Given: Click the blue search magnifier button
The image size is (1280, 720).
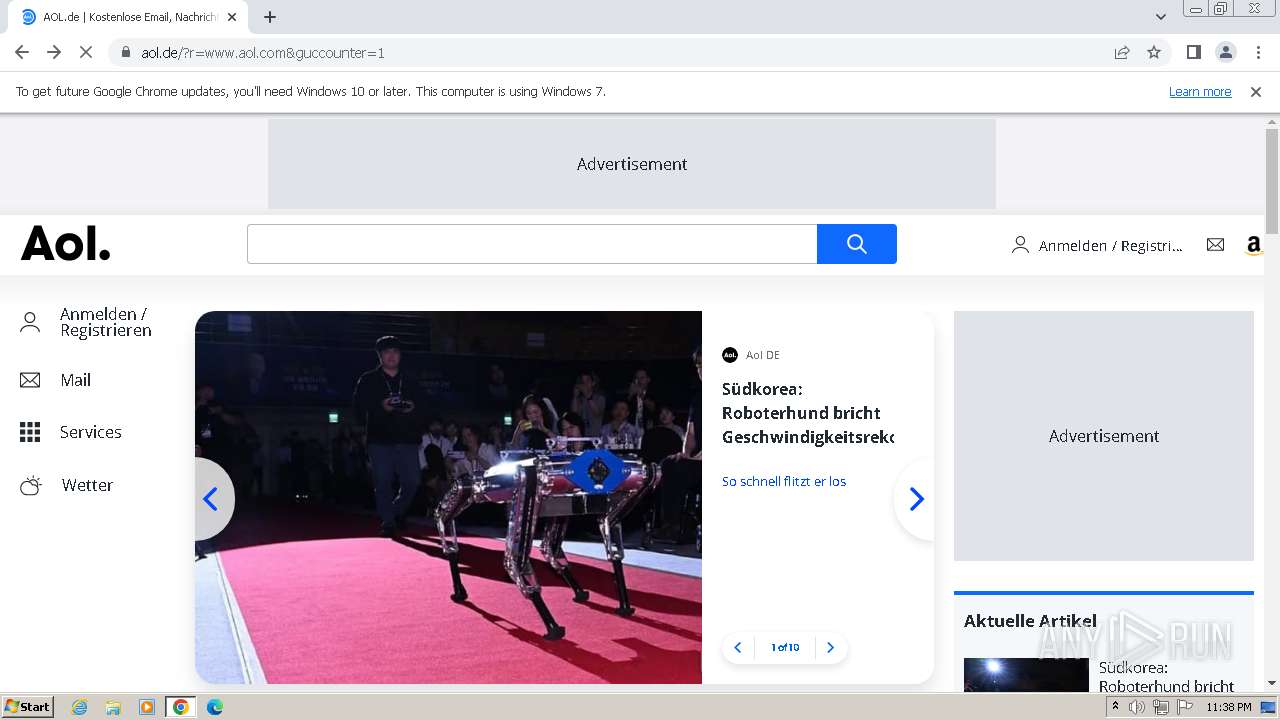Looking at the screenshot, I should pyautogui.click(x=856, y=244).
